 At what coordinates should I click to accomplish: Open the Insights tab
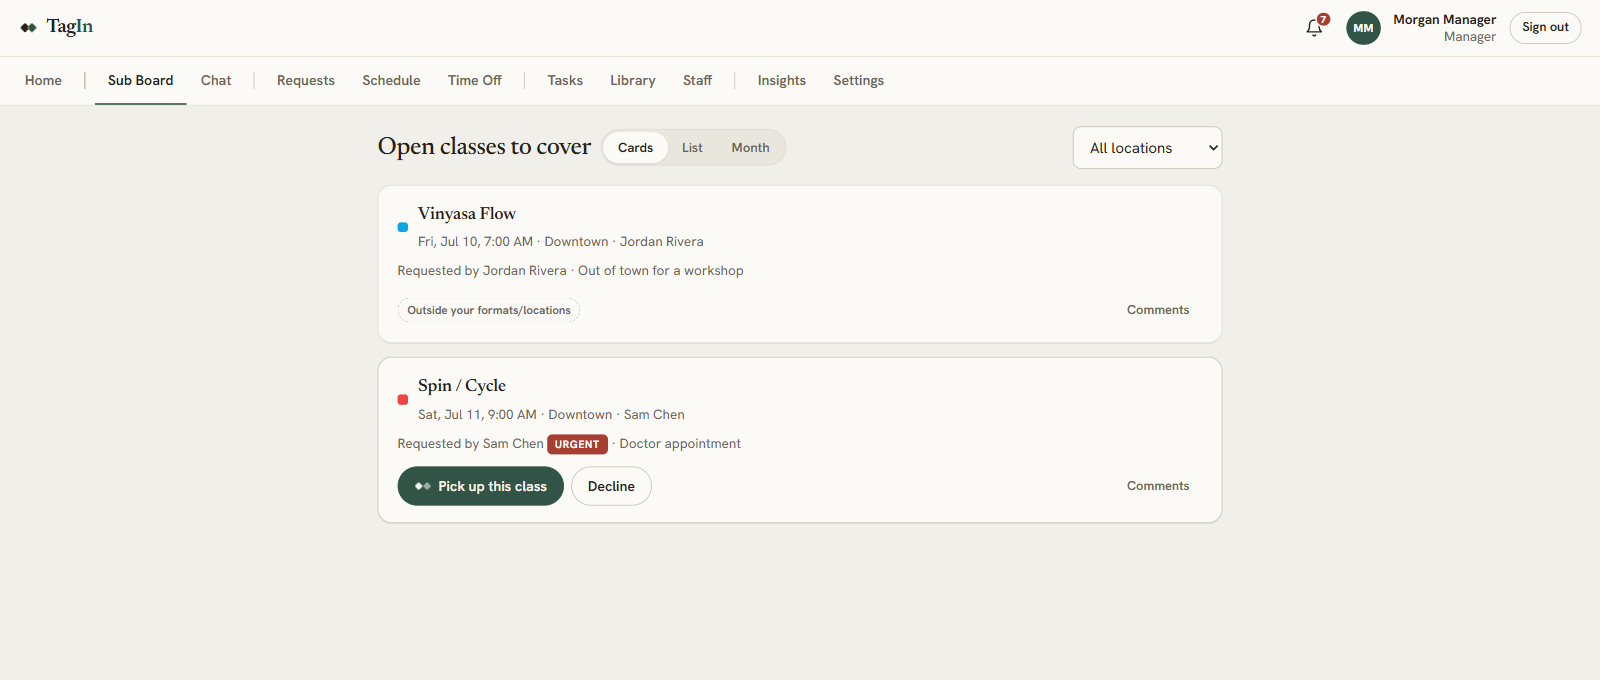coord(781,81)
